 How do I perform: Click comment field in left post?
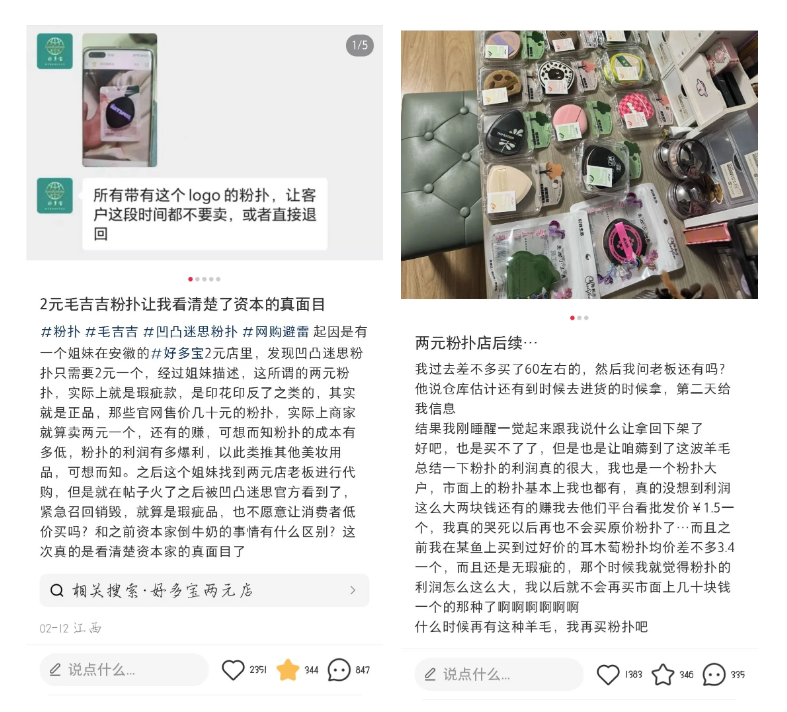coord(124,670)
